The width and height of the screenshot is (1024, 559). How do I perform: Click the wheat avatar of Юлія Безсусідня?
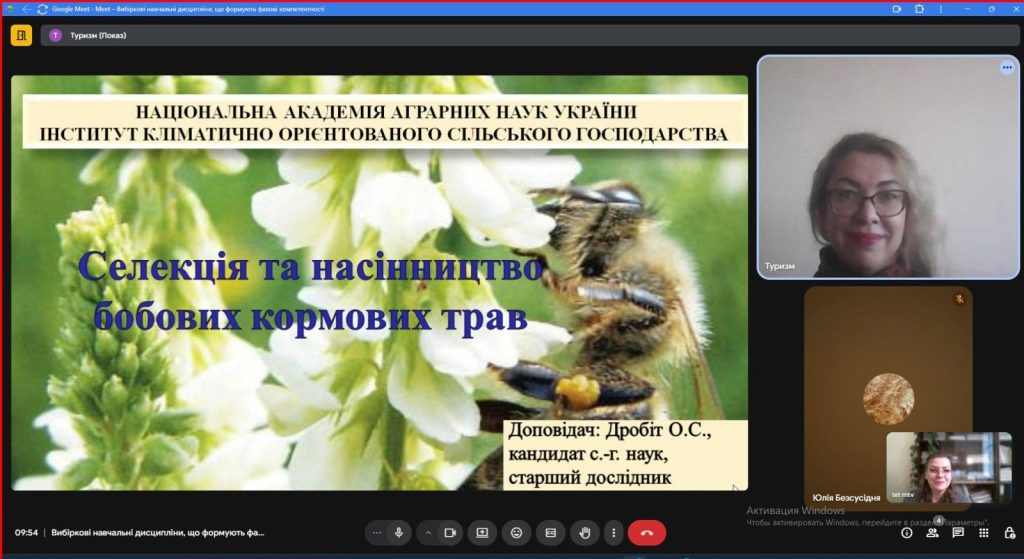coord(888,399)
